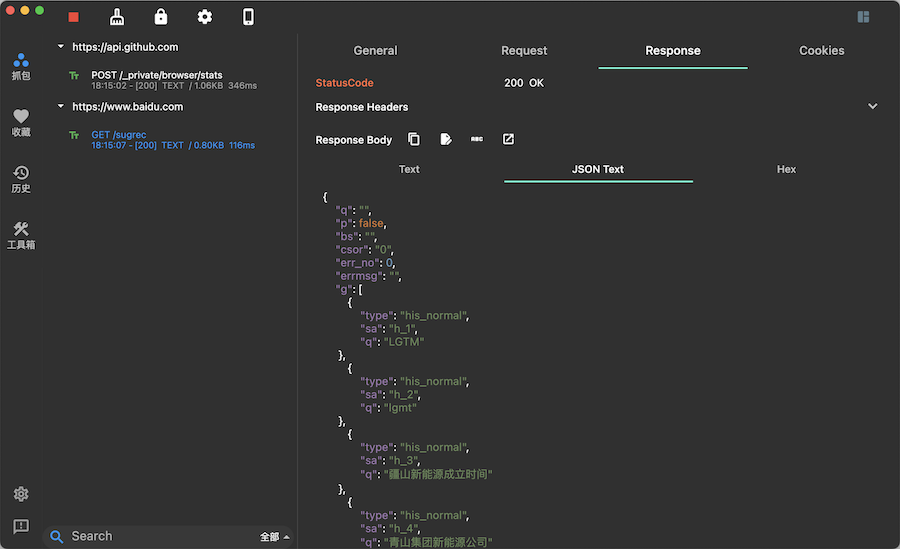Expand the Response Headers chevron
The image size is (900, 549).
pyautogui.click(x=872, y=106)
